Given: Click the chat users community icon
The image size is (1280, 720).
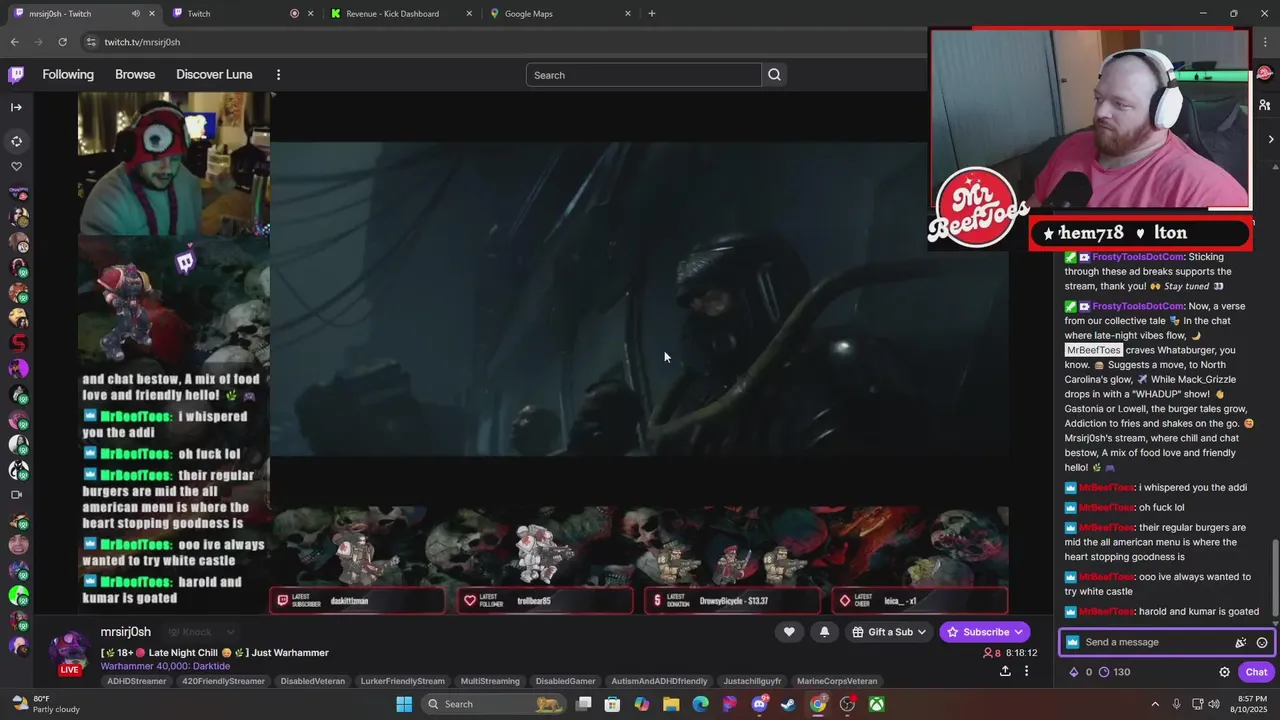Looking at the screenshot, I should [x=1265, y=105].
